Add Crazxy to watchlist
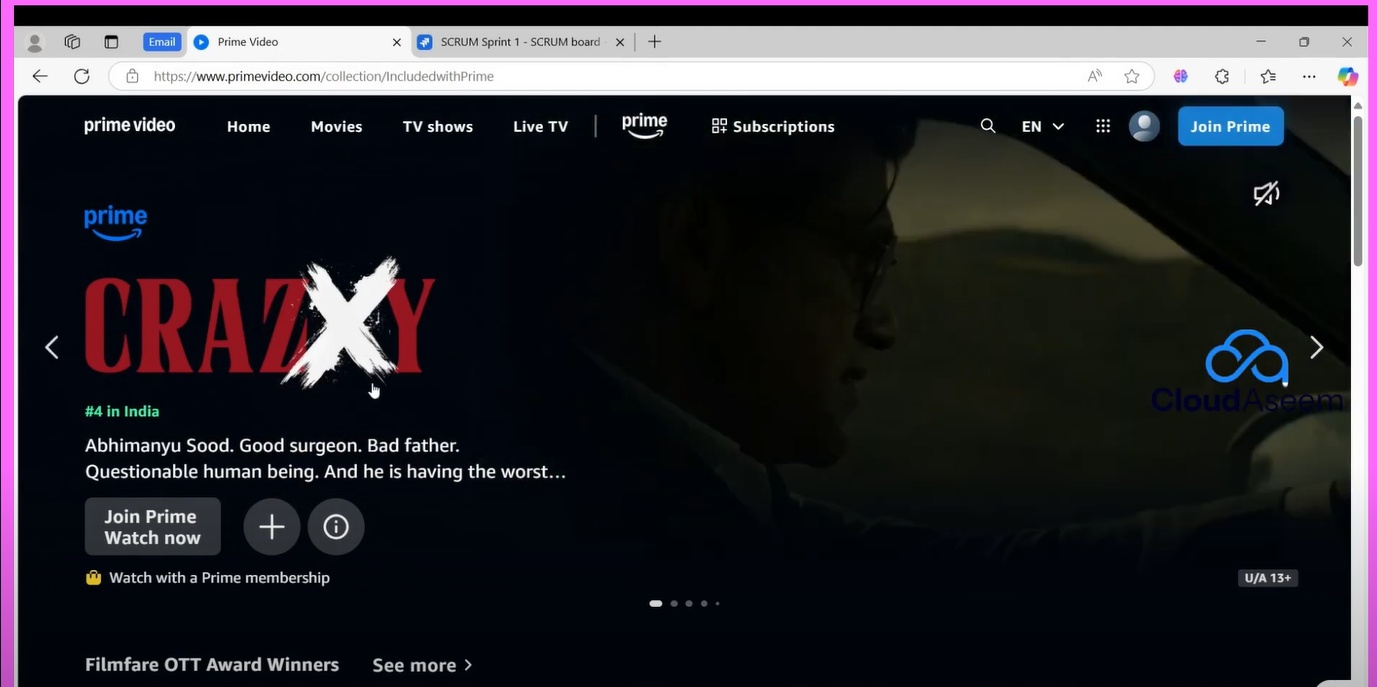1377x687 pixels. [272, 527]
